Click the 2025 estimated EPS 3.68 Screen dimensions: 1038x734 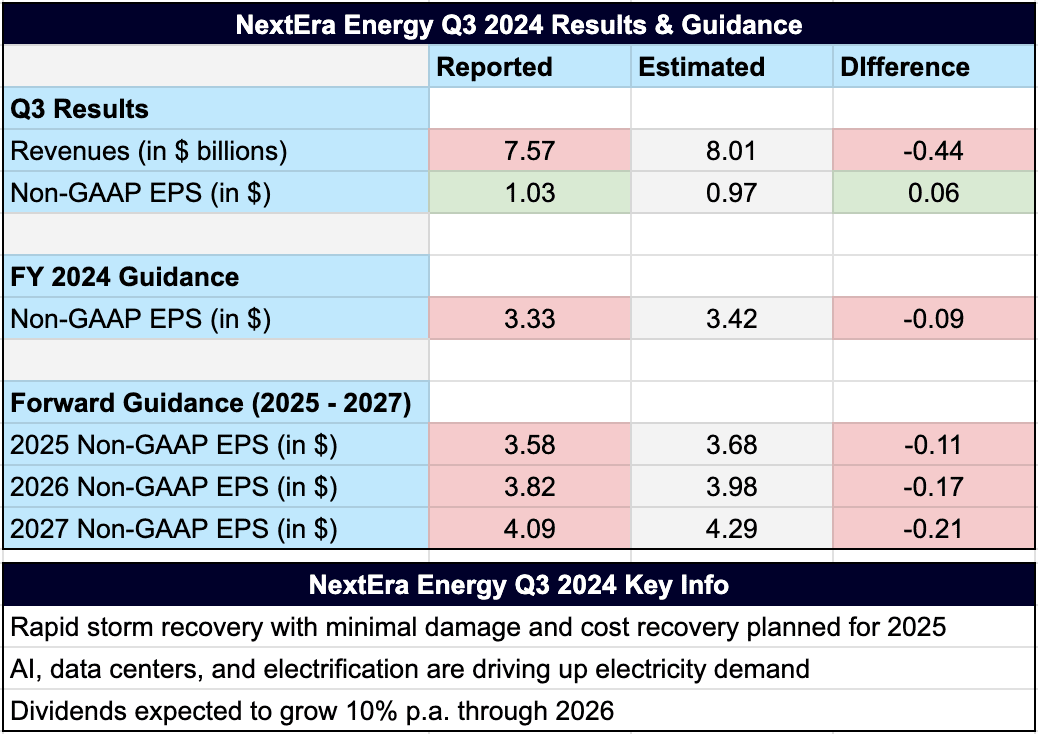[731, 445]
